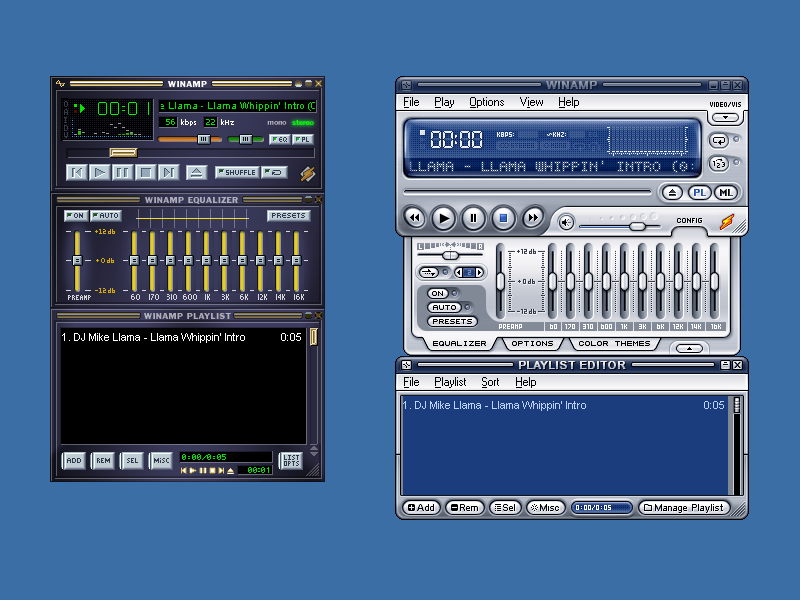
Task: Open PRESETS in classic Winamp Equalizer
Action: pos(288,215)
